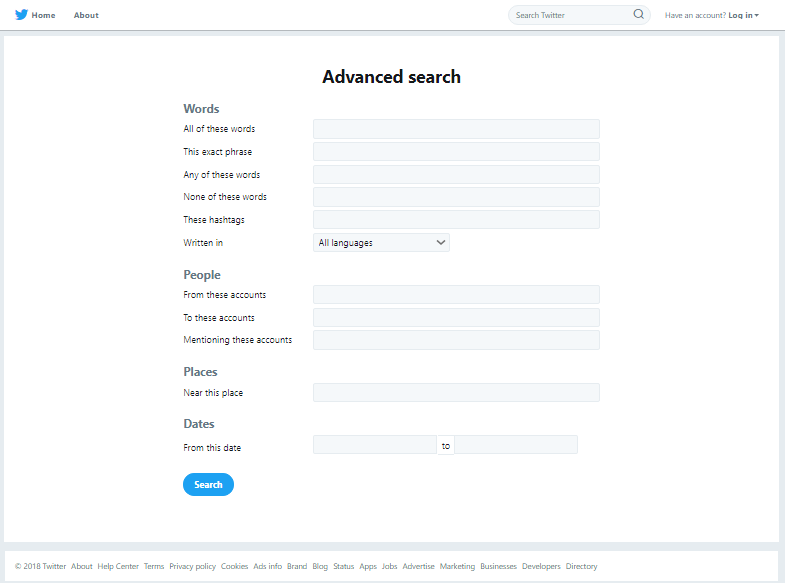Open the Privacy policy footer link

coord(192,566)
